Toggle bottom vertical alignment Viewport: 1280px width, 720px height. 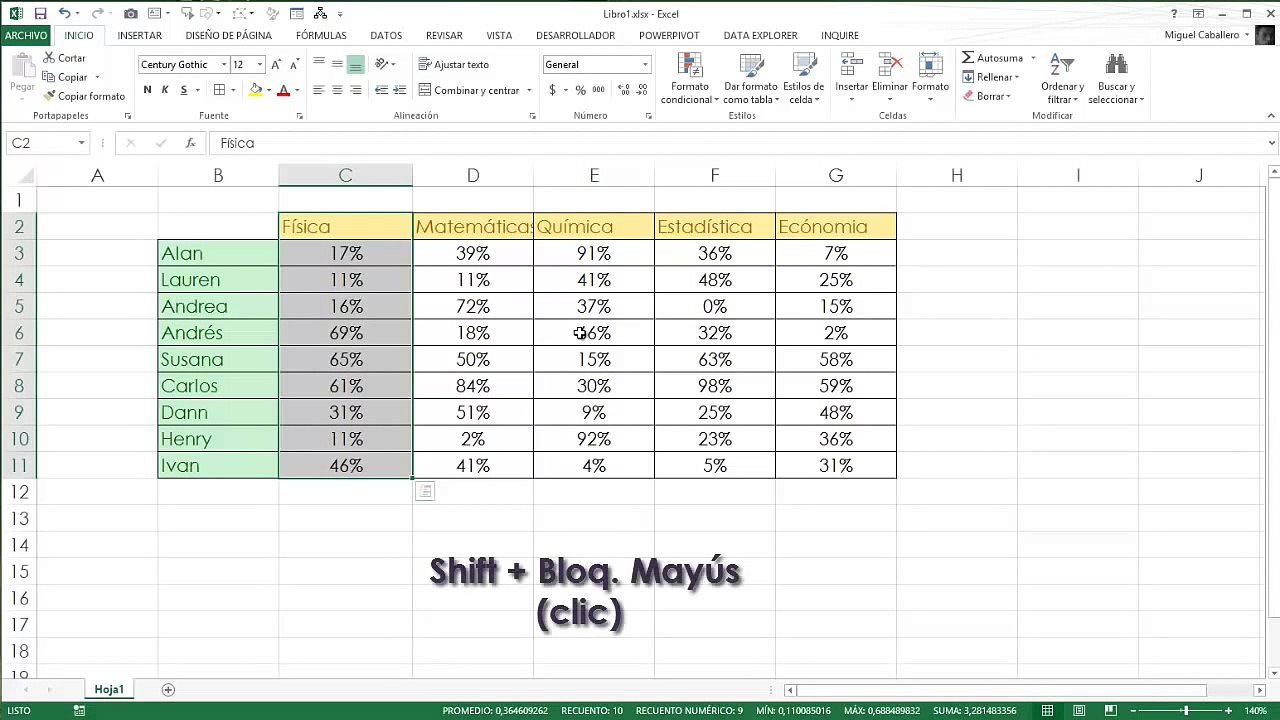click(x=356, y=64)
